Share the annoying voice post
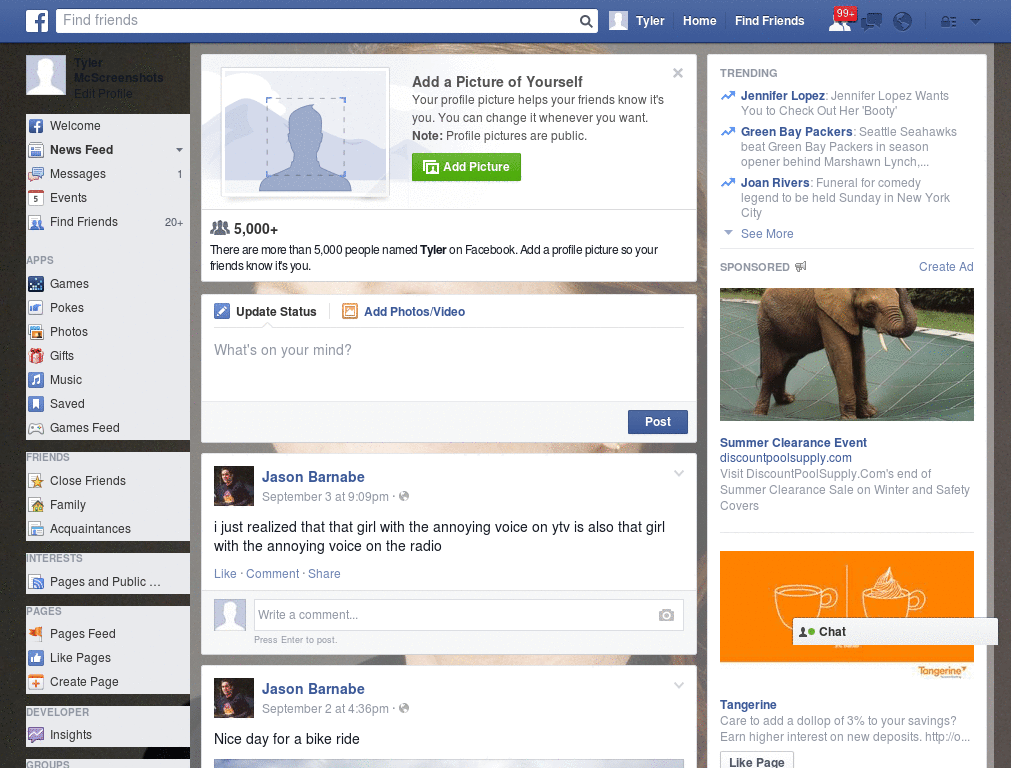The image size is (1024, 768). [x=324, y=573]
